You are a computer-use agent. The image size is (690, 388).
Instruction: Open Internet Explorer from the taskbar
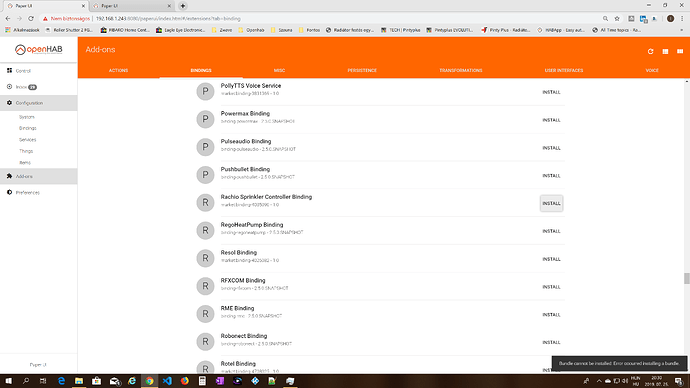click(132, 381)
